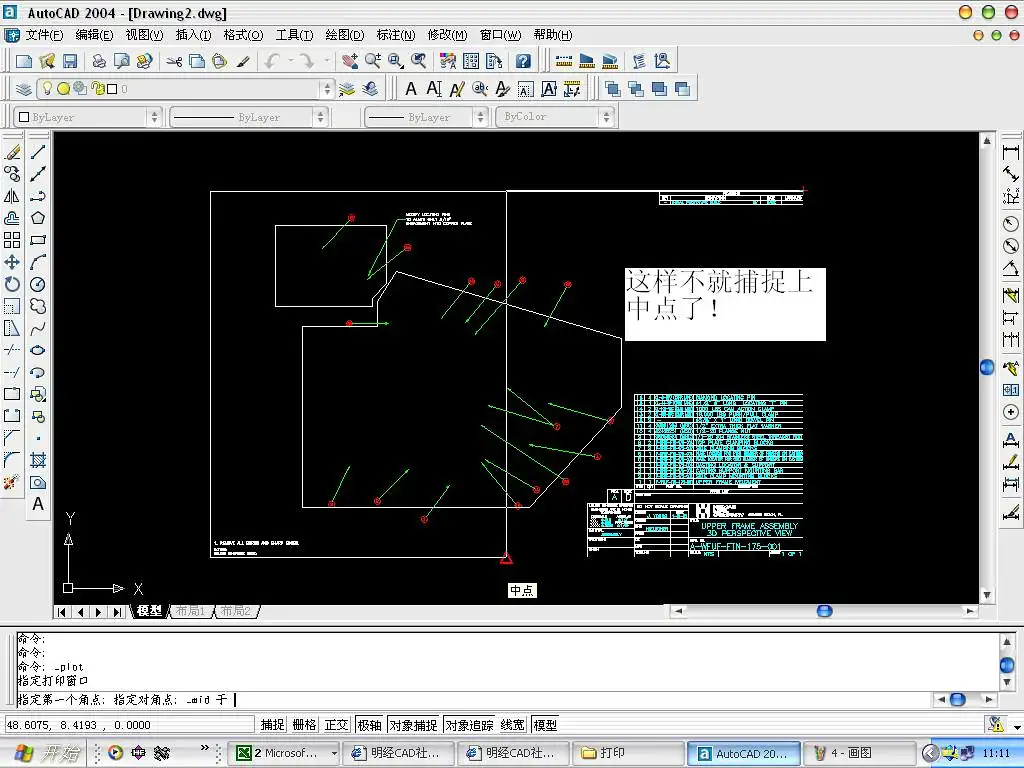Select the Rectangle draw tool
Image resolution: width=1024 pixels, height=768 pixels.
38,240
